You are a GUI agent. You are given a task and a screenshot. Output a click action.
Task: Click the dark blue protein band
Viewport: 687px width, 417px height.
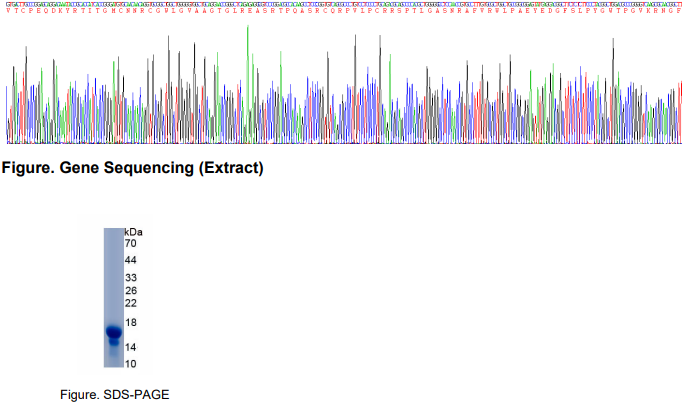[113, 331]
